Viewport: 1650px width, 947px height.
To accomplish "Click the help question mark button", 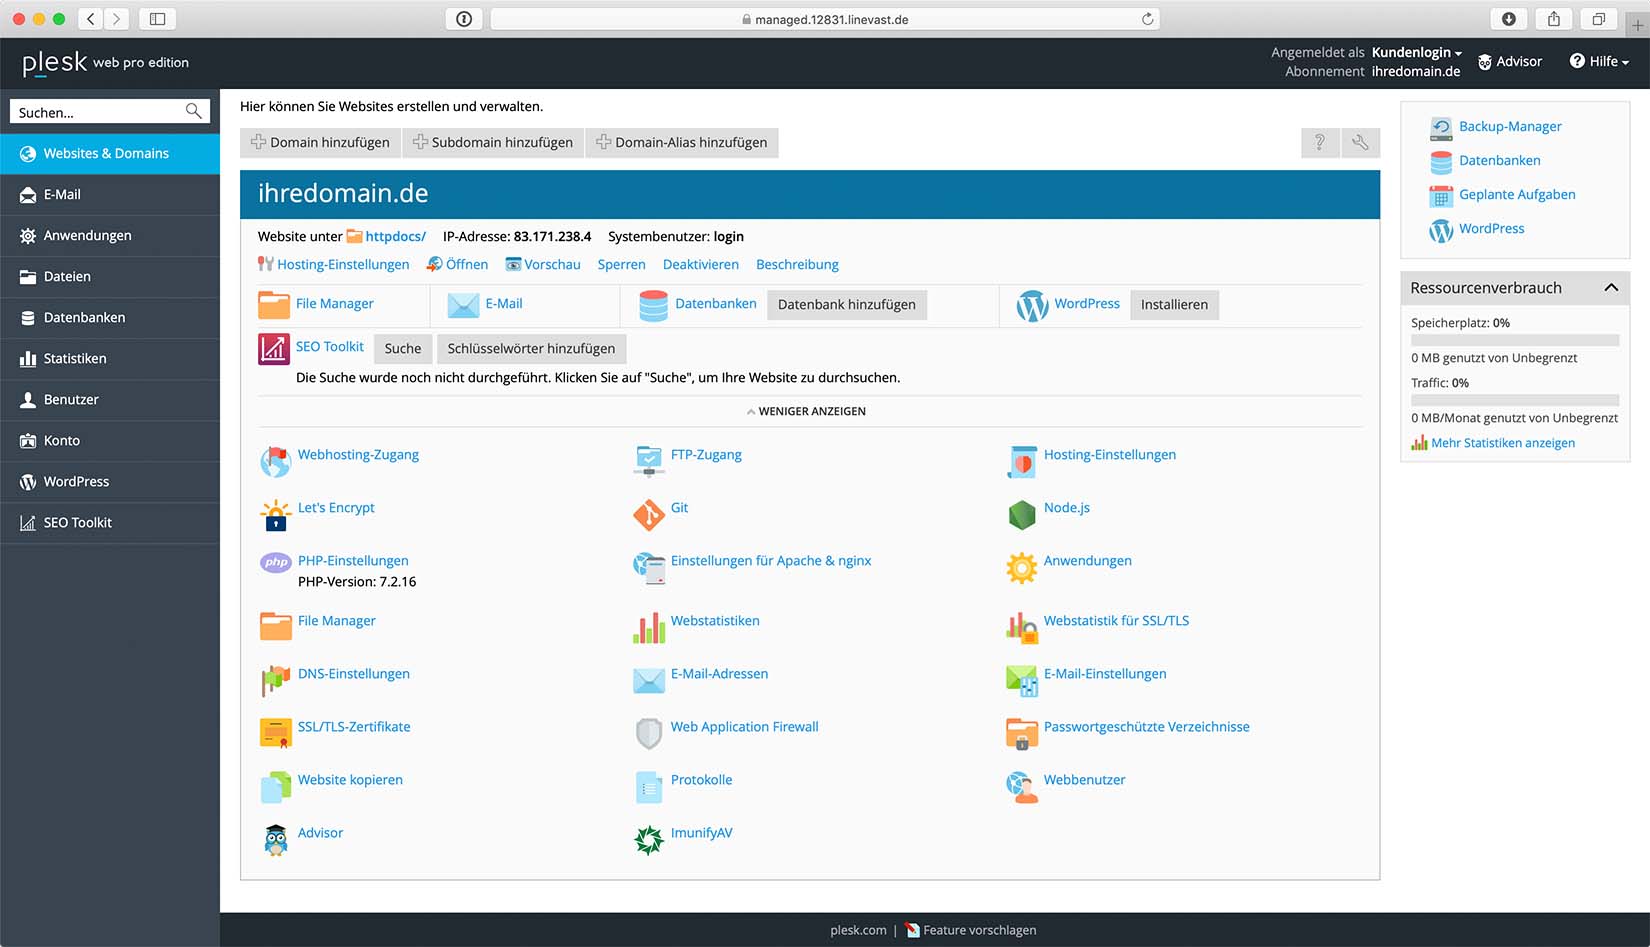I will 1320,143.
